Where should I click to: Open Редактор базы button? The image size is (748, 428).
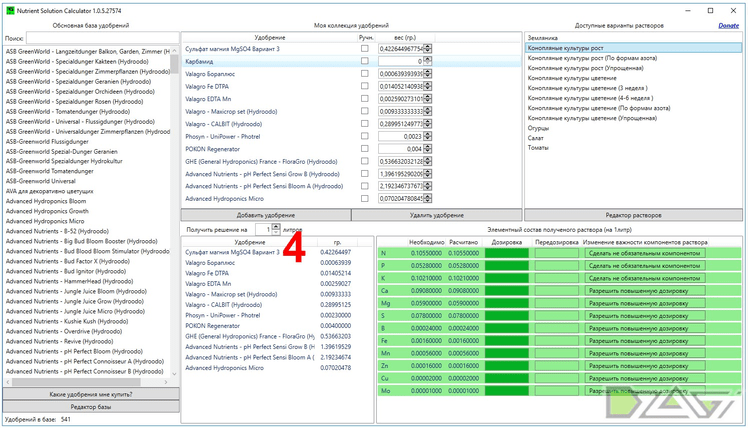[x=91, y=407]
